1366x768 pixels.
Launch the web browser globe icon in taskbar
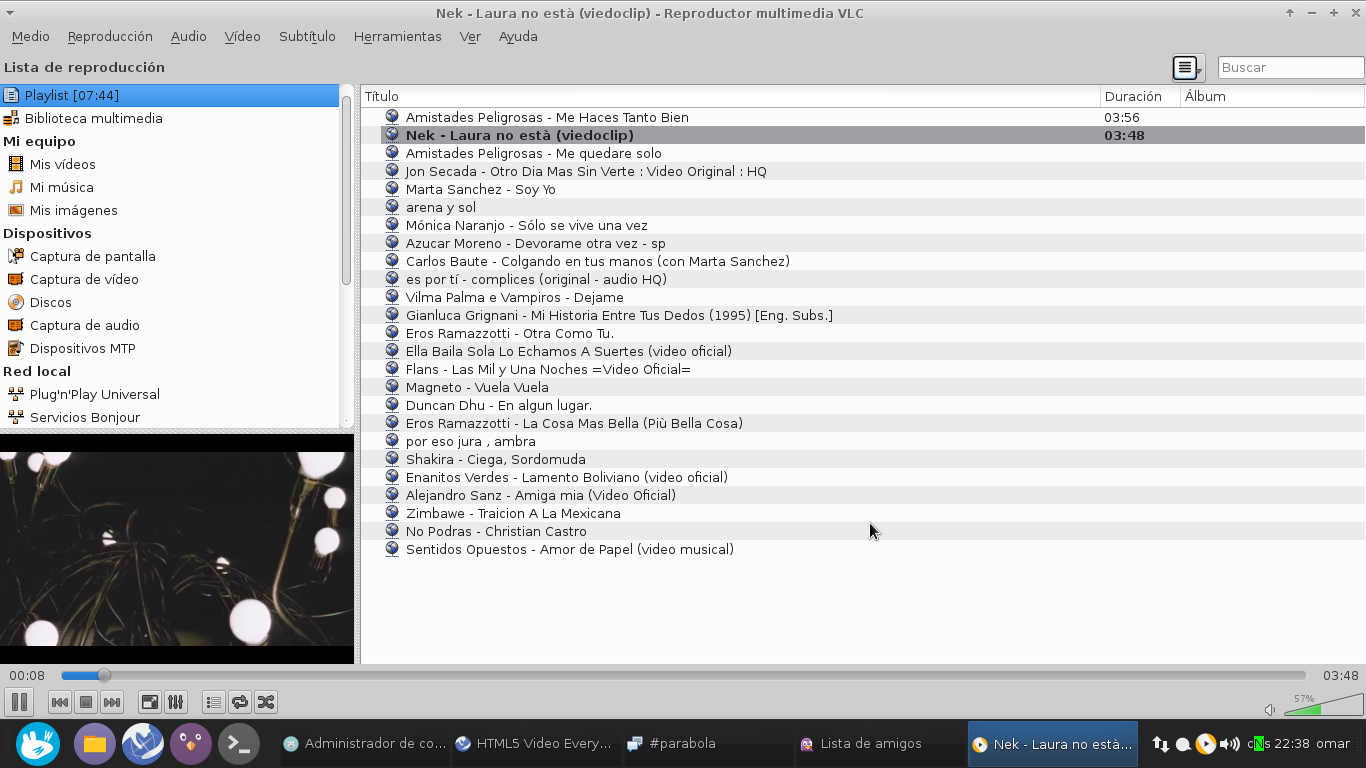pyautogui.click(x=143, y=744)
